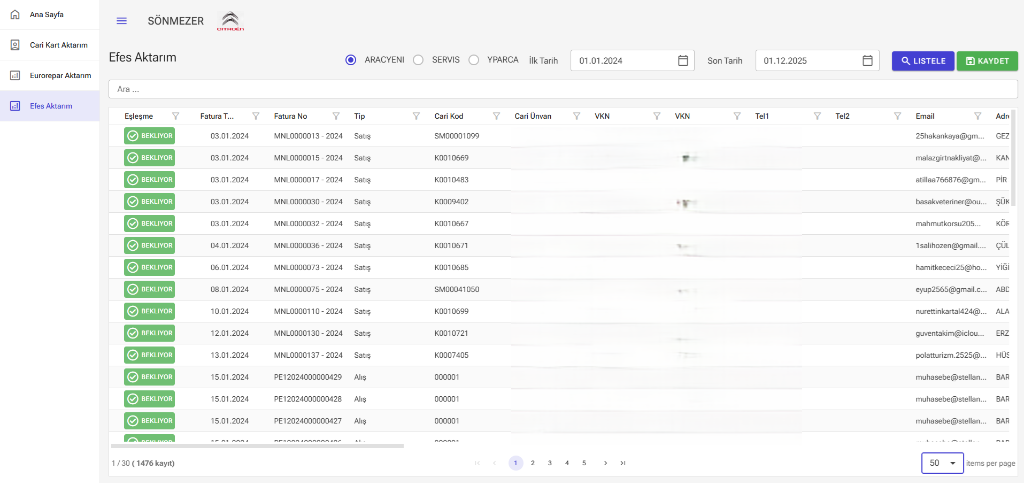Image resolution: width=1024 pixels, height=483 pixels.
Task: Click filter icon on Email column
Action: [x=977, y=116]
